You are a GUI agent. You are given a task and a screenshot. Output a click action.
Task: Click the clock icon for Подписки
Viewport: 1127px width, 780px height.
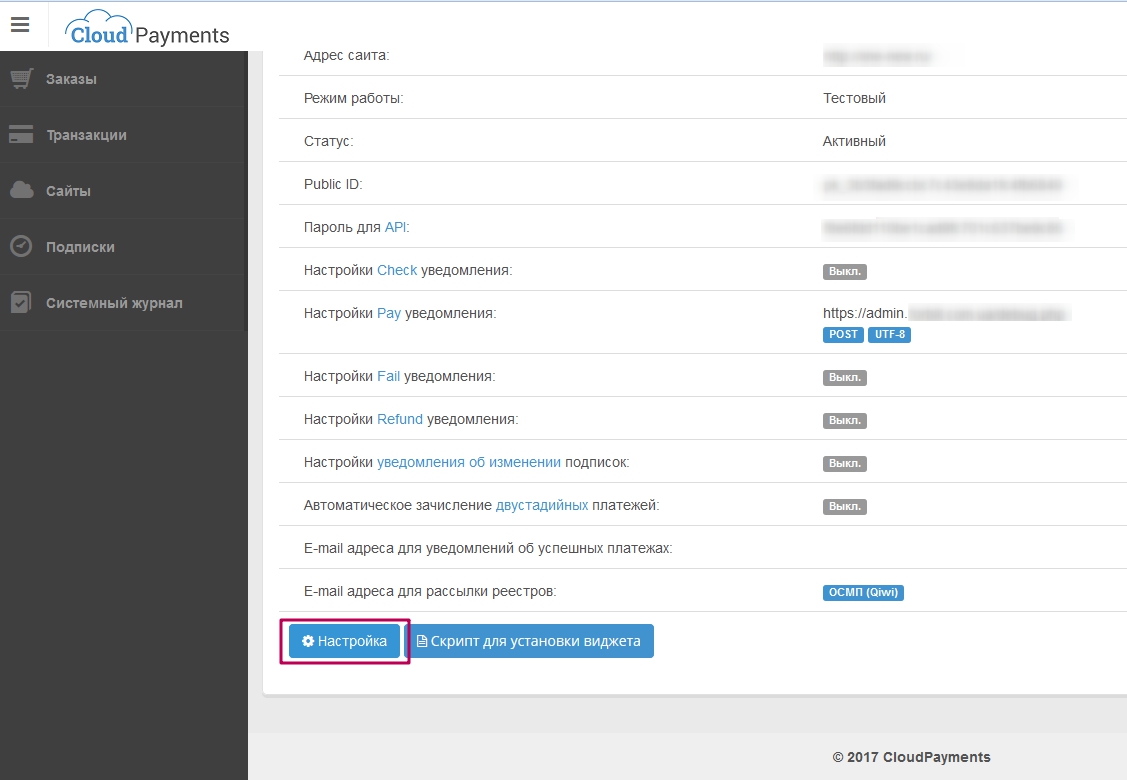point(21,247)
